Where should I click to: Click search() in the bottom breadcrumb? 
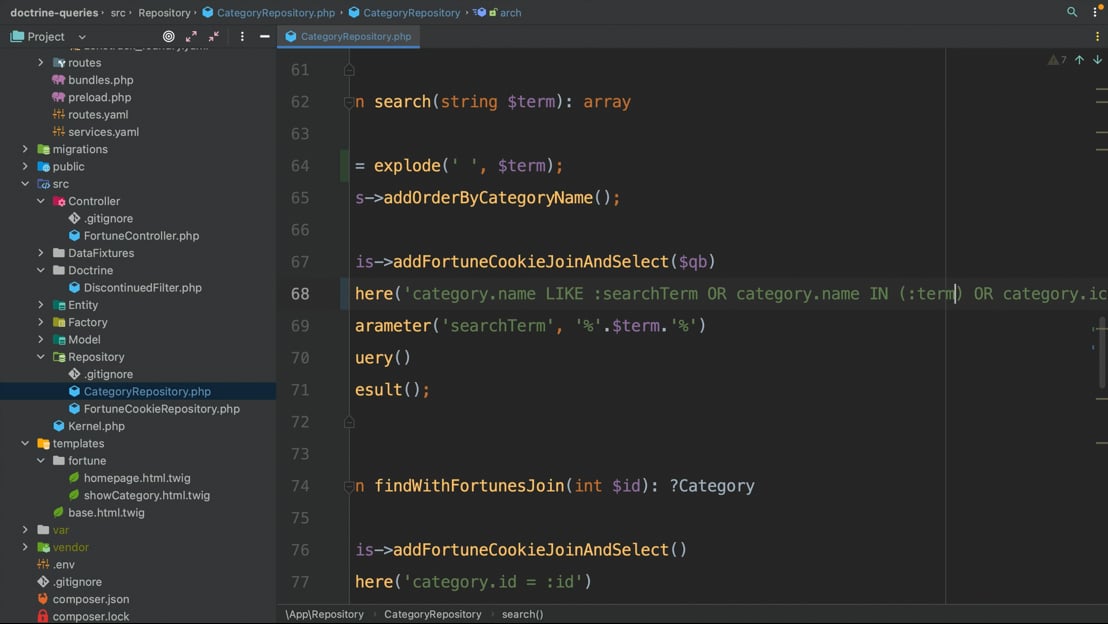[522, 614]
